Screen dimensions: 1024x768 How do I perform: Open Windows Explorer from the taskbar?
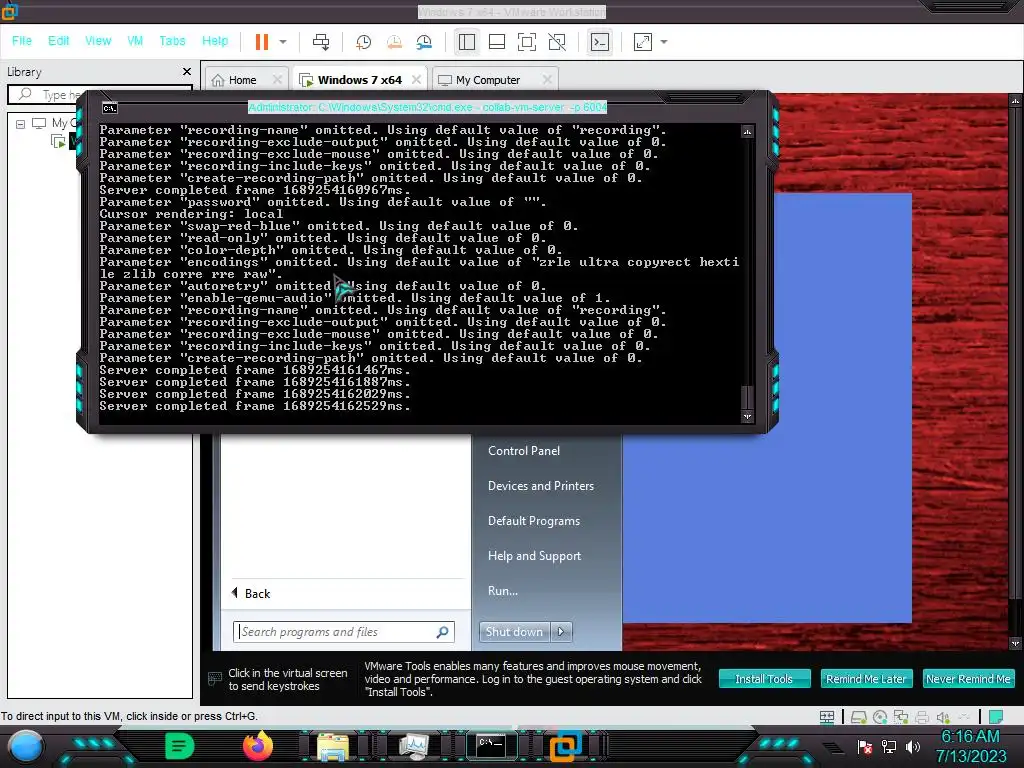[x=333, y=746]
